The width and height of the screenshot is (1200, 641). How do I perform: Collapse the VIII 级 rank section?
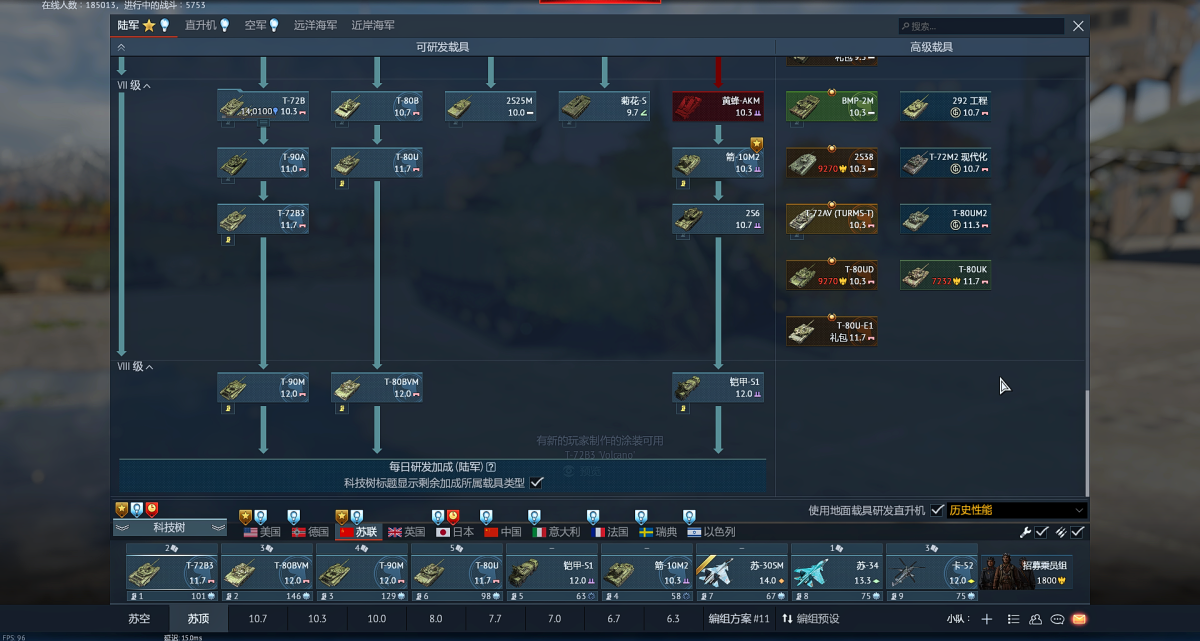pos(135,367)
